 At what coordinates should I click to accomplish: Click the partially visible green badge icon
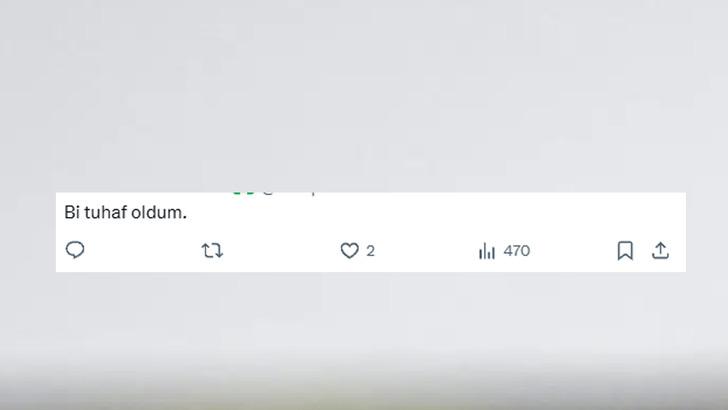click(243, 193)
